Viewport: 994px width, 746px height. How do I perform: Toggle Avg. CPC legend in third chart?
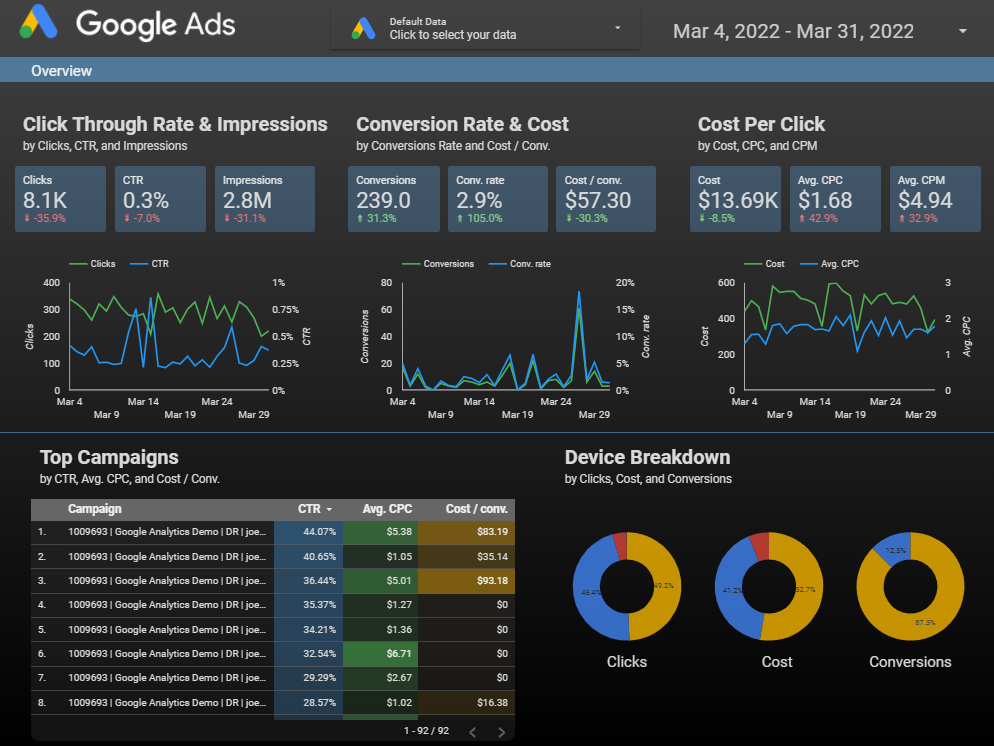pyautogui.click(x=829, y=264)
